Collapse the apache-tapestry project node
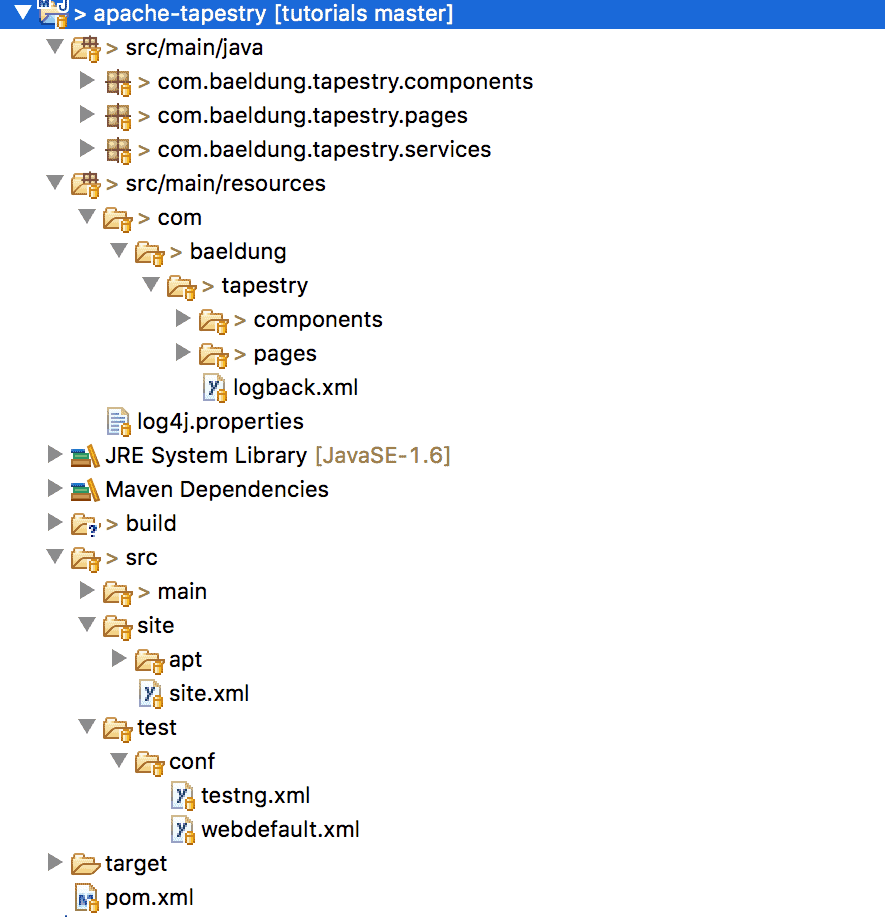 [x=23, y=12]
